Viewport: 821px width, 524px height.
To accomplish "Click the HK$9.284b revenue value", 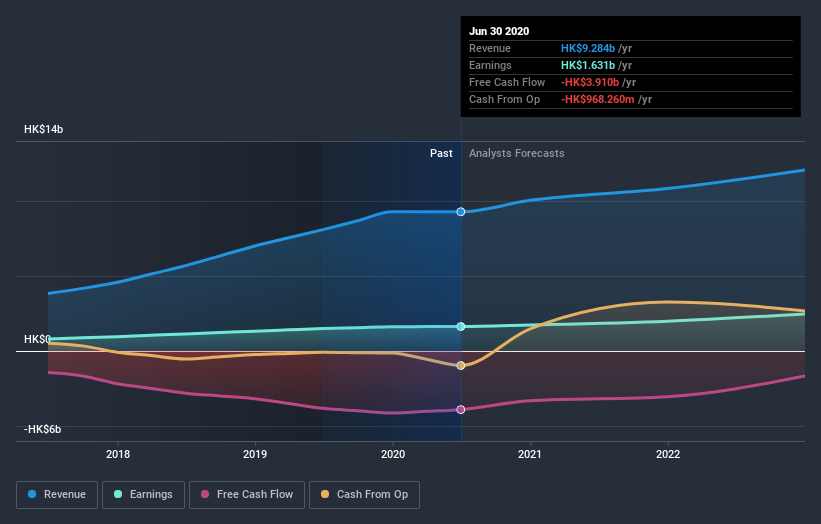I will (x=588, y=48).
